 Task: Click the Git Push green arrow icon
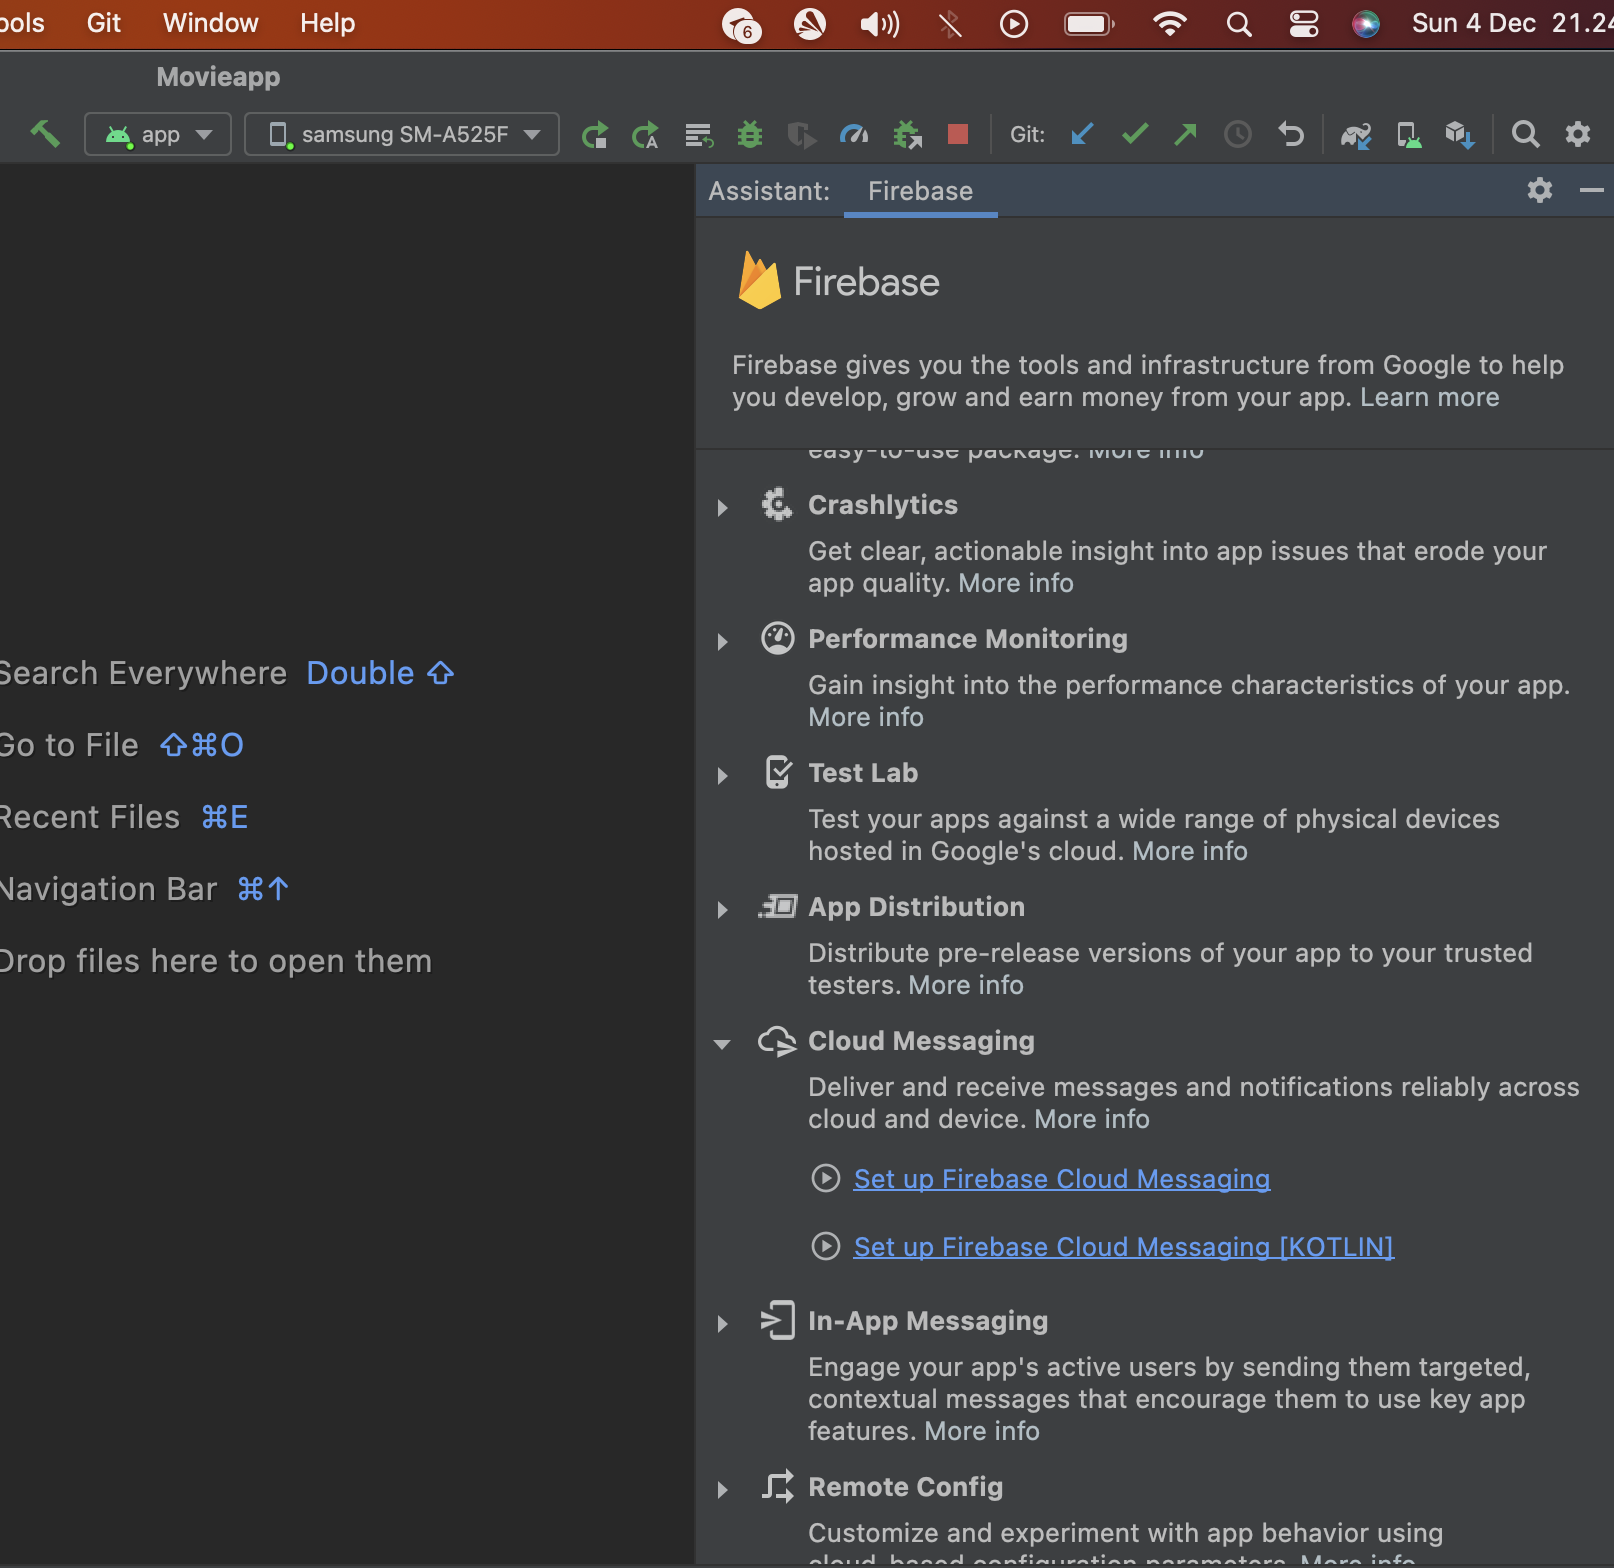point(1186,134)
